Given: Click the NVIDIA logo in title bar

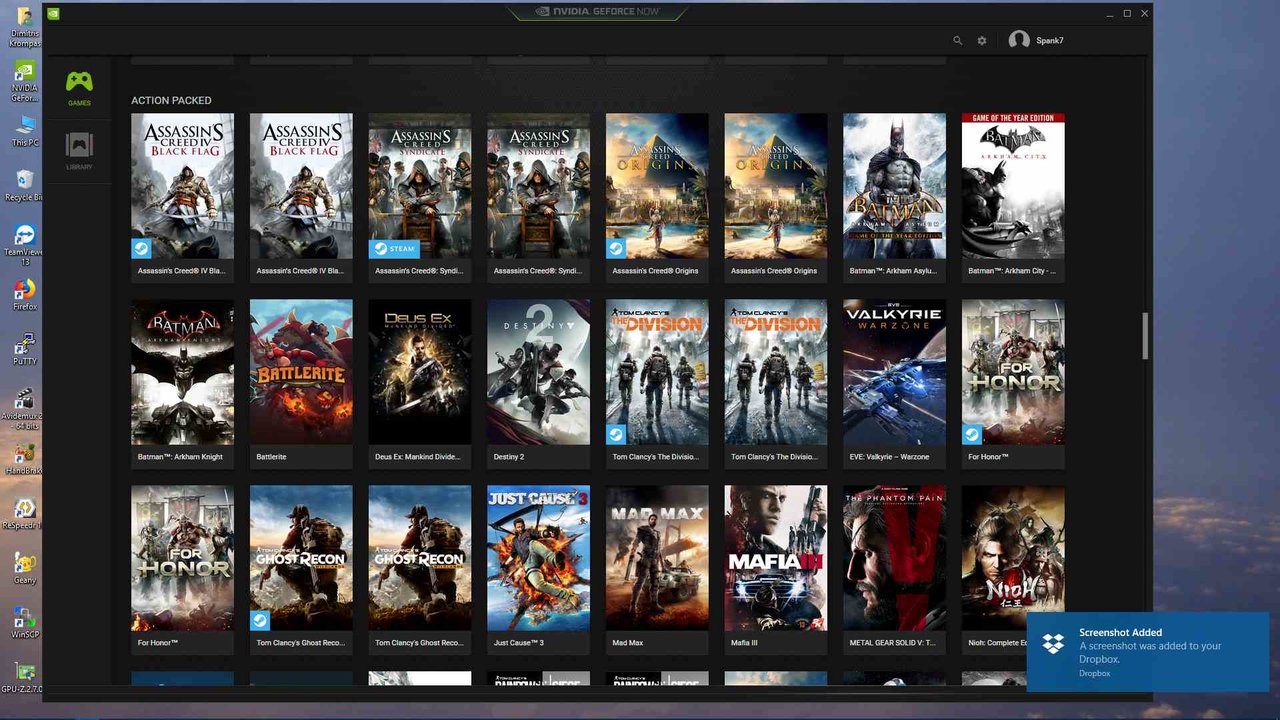Looking at the screenshot, I should click(x=53, y=14).
